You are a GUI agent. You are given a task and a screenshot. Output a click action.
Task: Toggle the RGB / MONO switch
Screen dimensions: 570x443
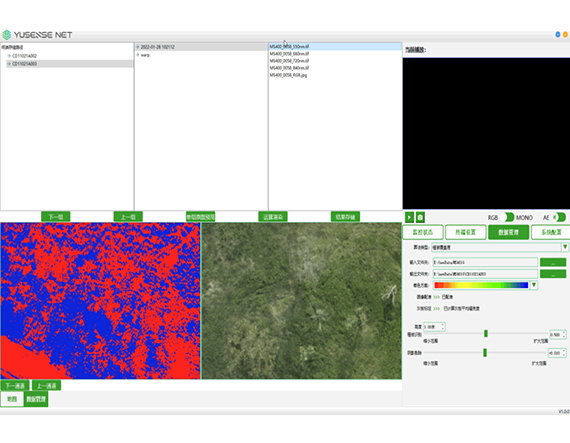[x=507, y=217]
